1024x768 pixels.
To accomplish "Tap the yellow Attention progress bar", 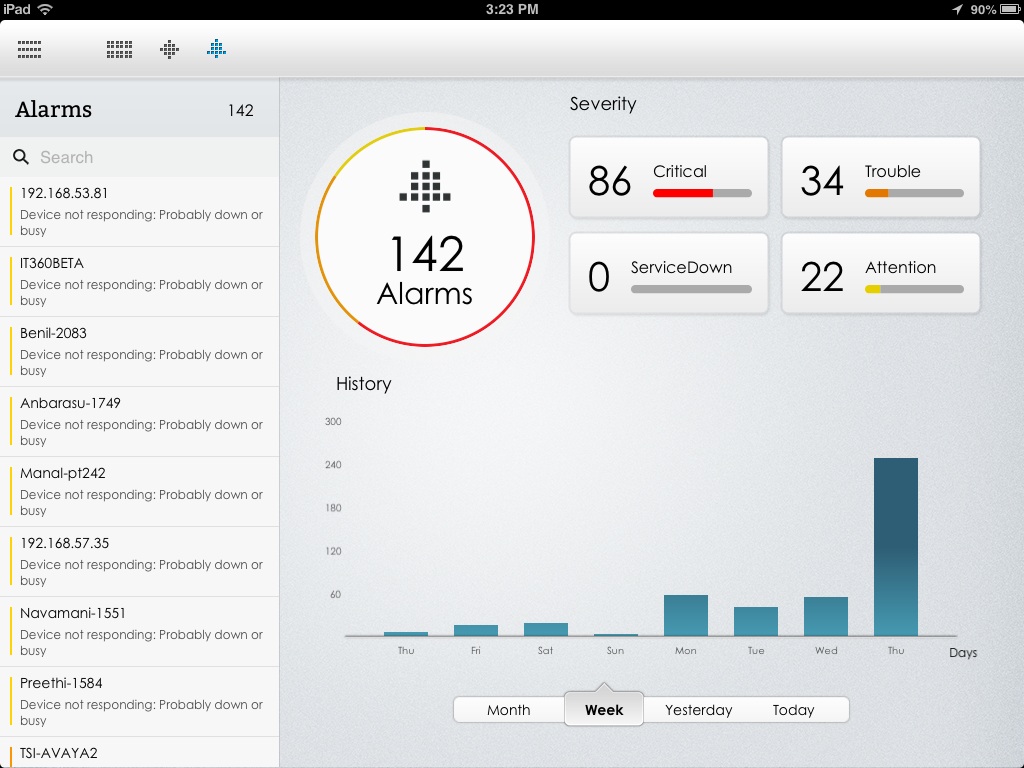I will tap(914, 289).
